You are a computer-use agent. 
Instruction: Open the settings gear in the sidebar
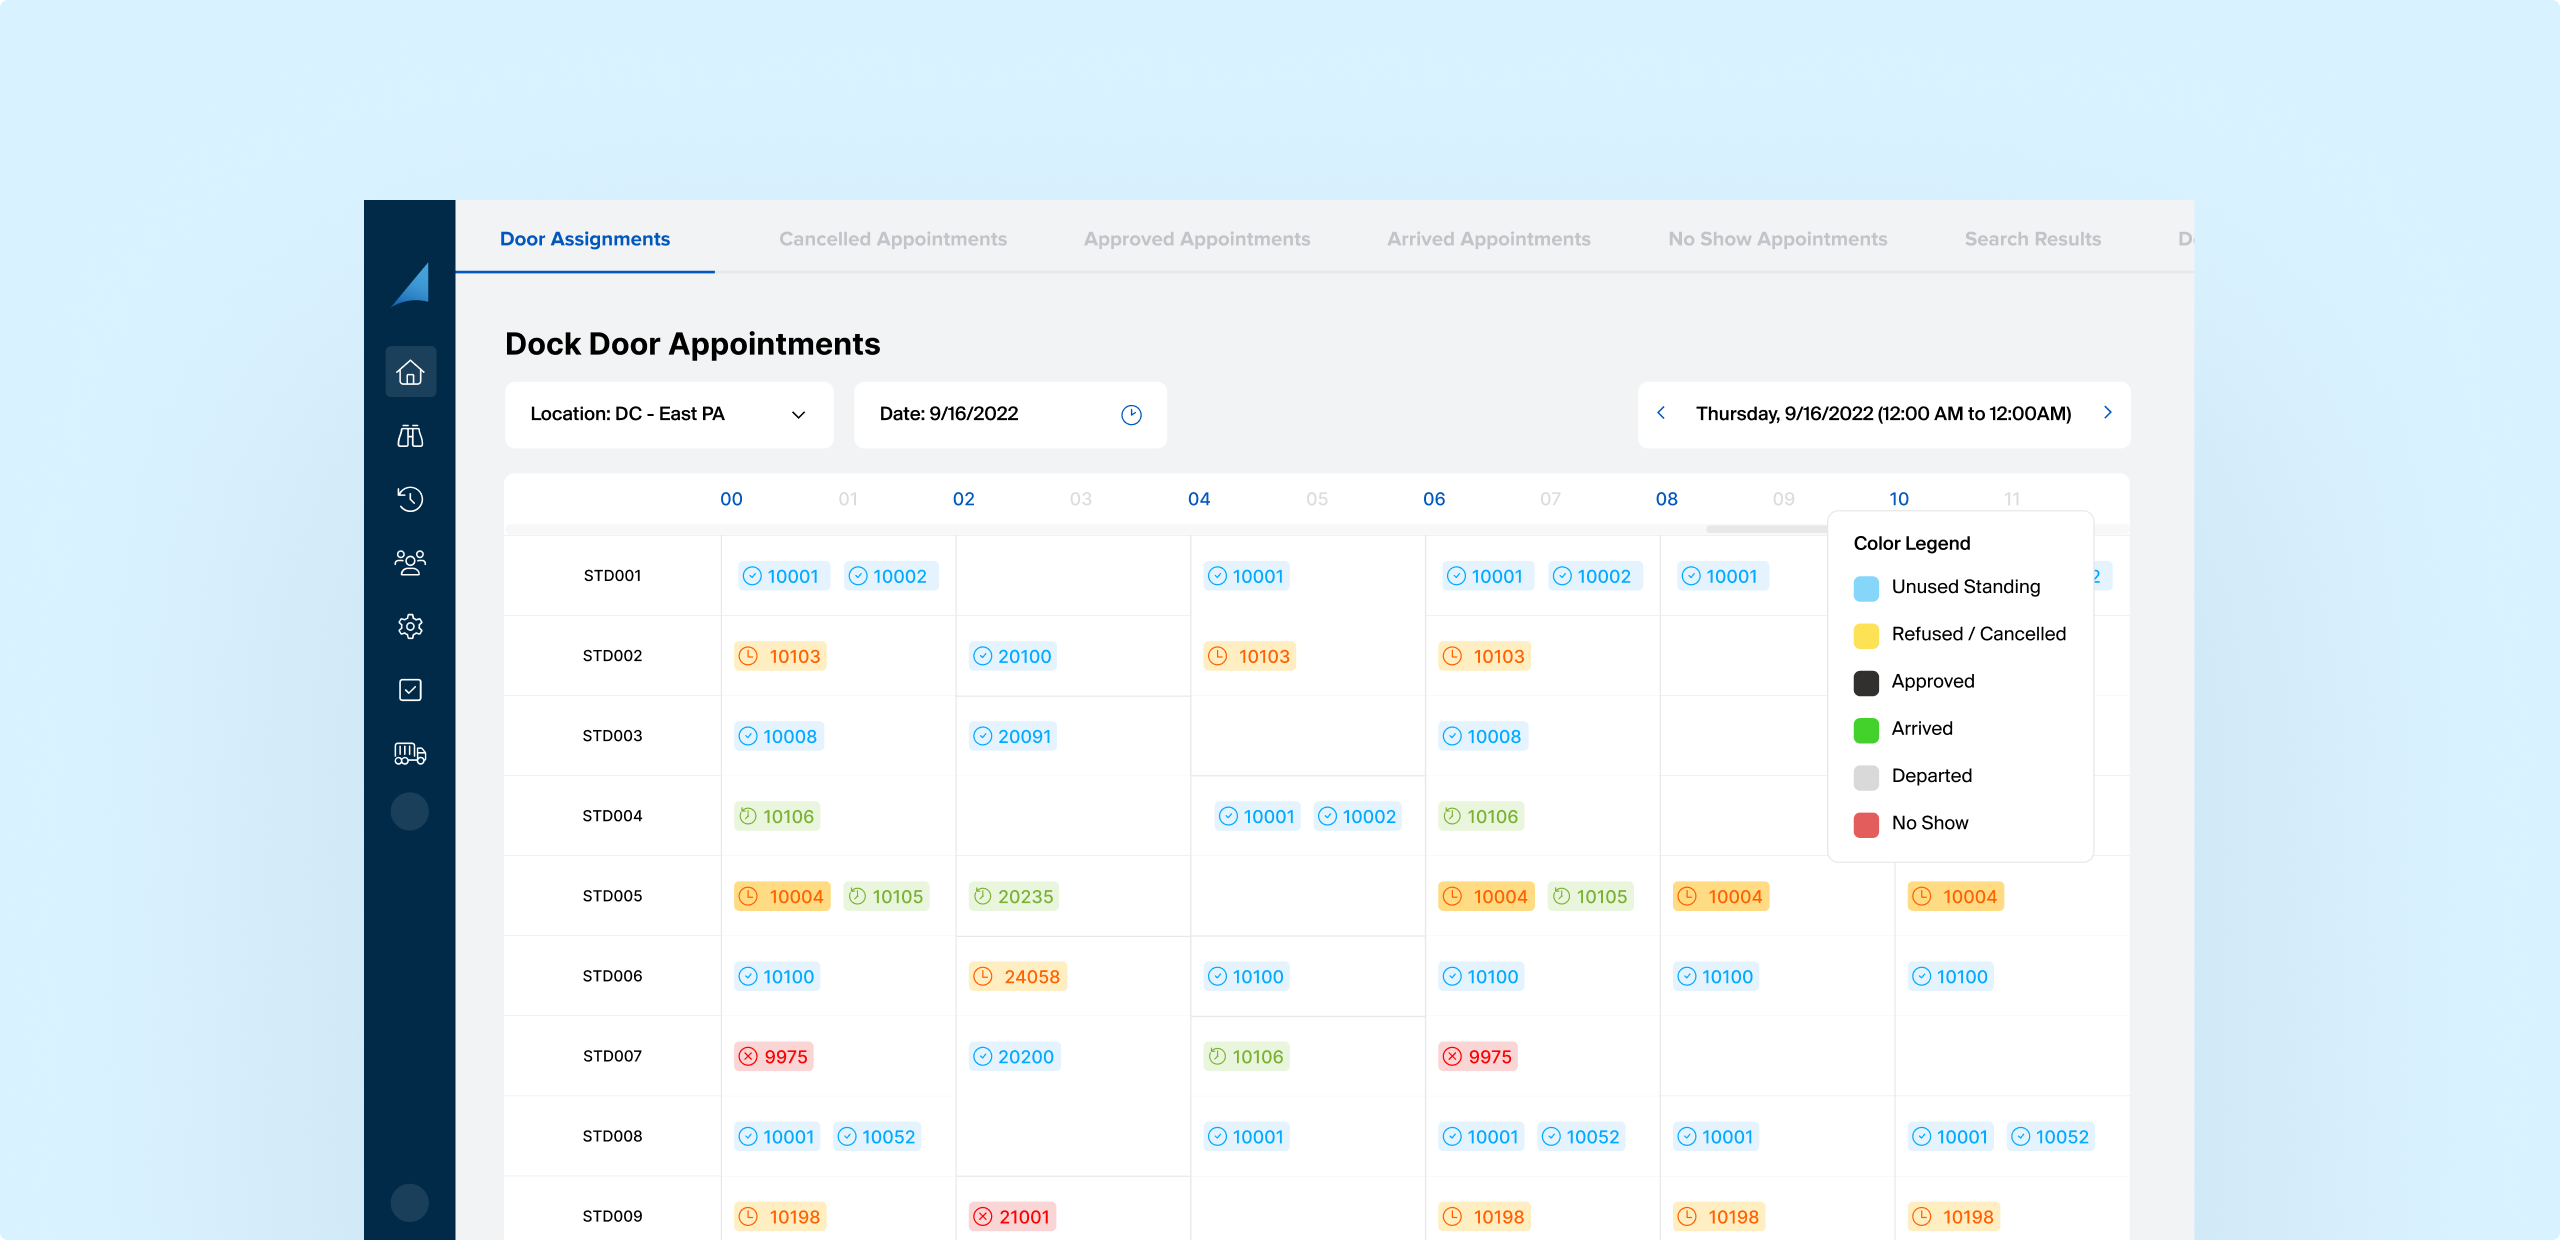click(x=410, y=626)
